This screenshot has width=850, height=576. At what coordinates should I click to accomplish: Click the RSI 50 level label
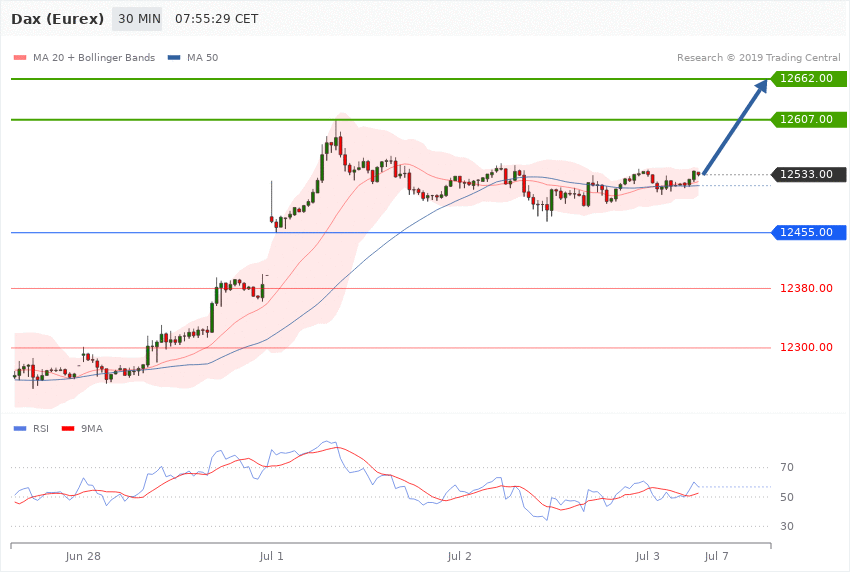pos(787,497)
